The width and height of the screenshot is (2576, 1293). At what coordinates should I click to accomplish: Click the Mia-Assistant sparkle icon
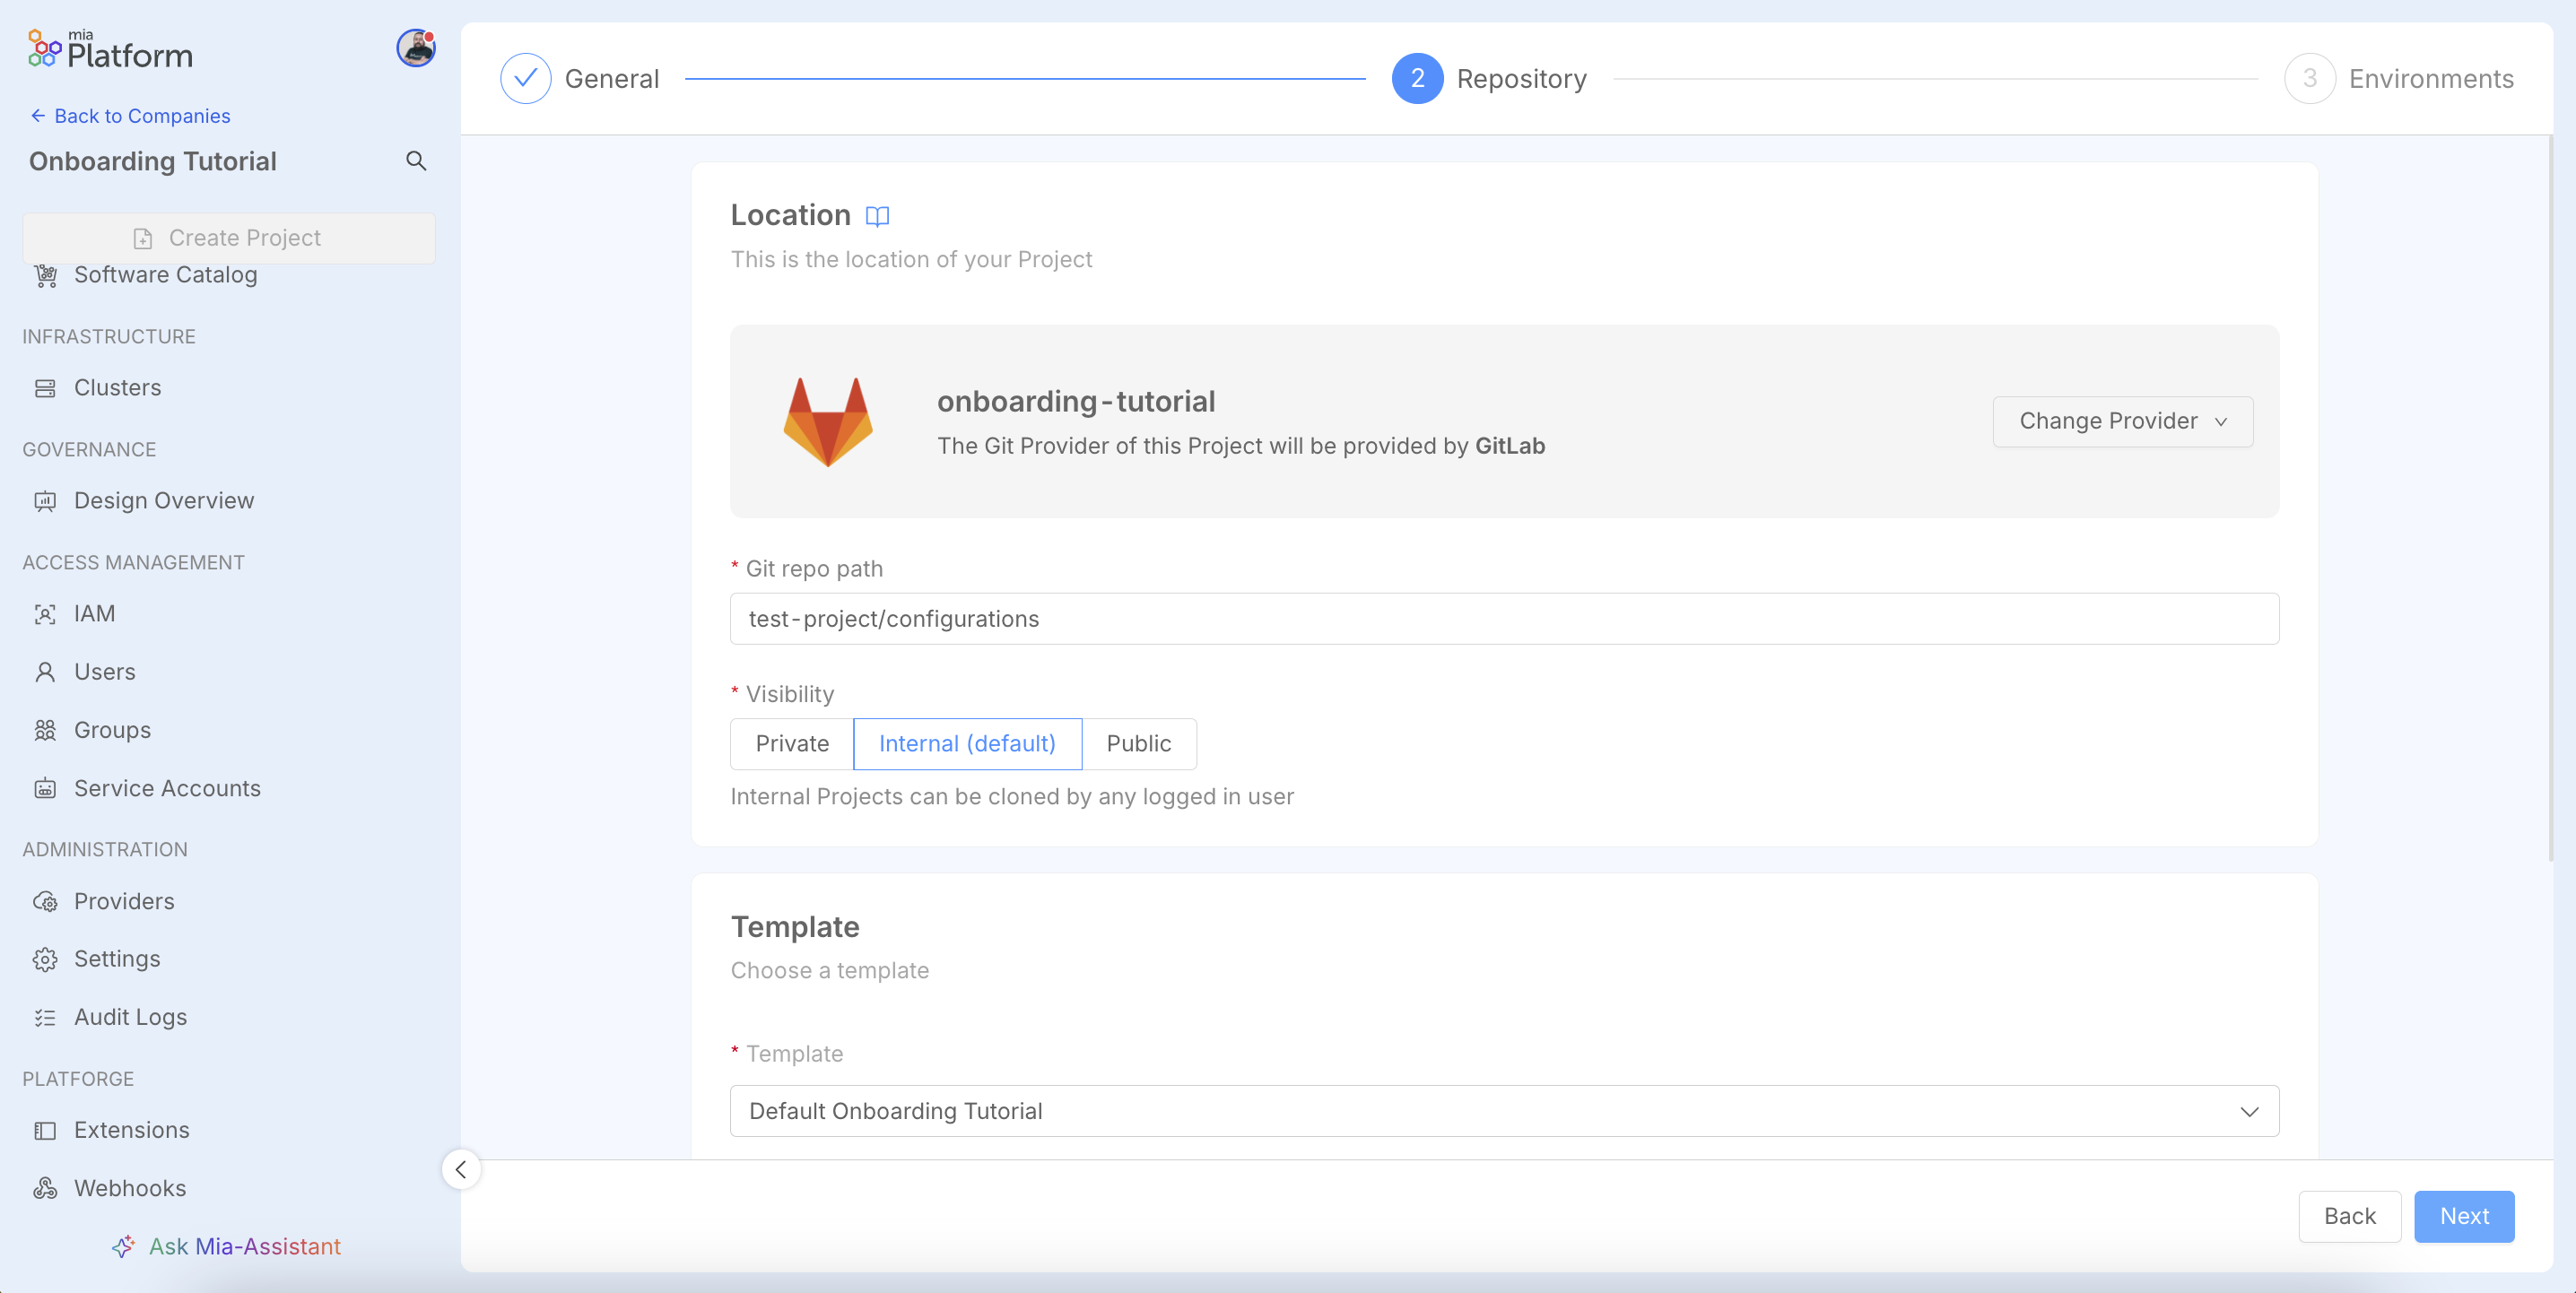123,1247
